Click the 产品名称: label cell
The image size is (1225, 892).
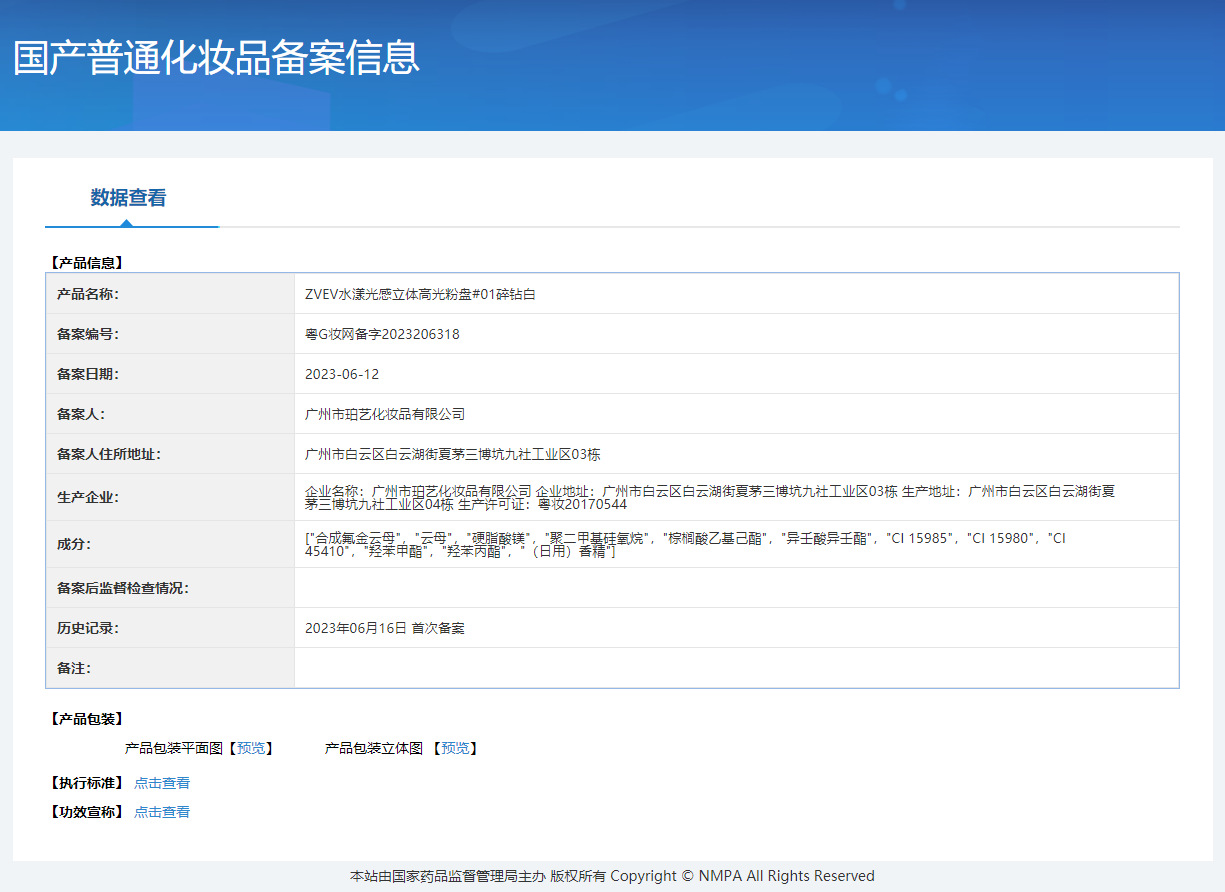point(170,294)
